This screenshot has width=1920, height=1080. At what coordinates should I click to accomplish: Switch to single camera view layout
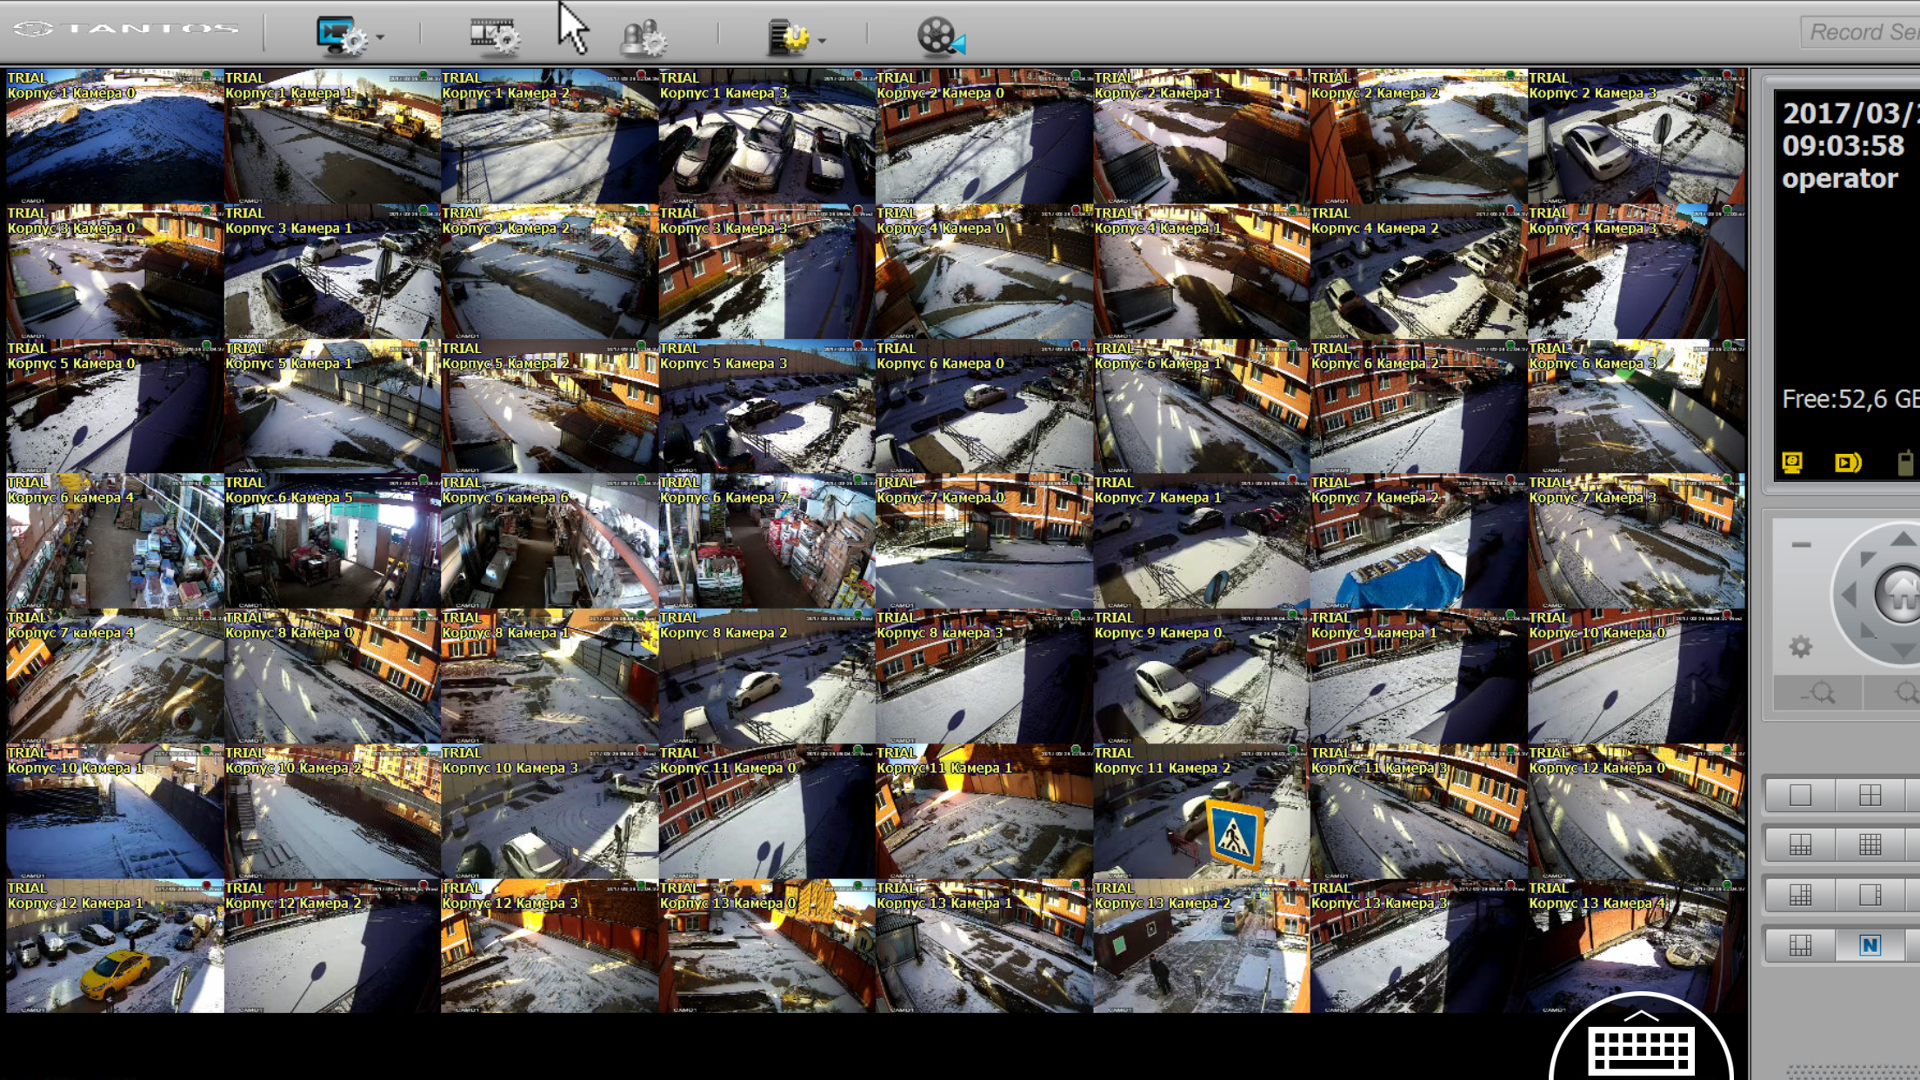pyautogui.click(x=1800, y=795)
